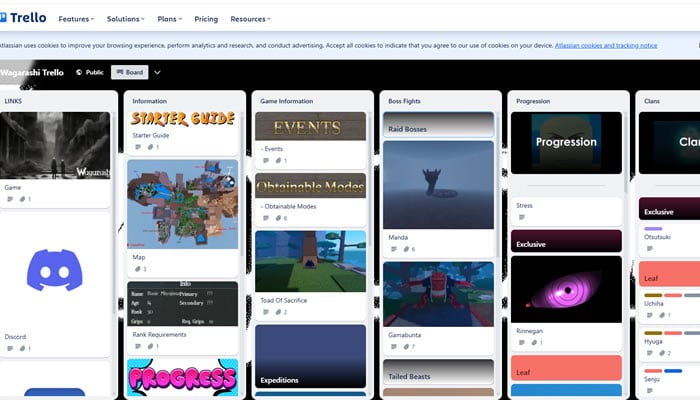Click attachment icon on Map card
Image resolution: width=700 pixels, height=400 pixels.
tap(138, 269)
